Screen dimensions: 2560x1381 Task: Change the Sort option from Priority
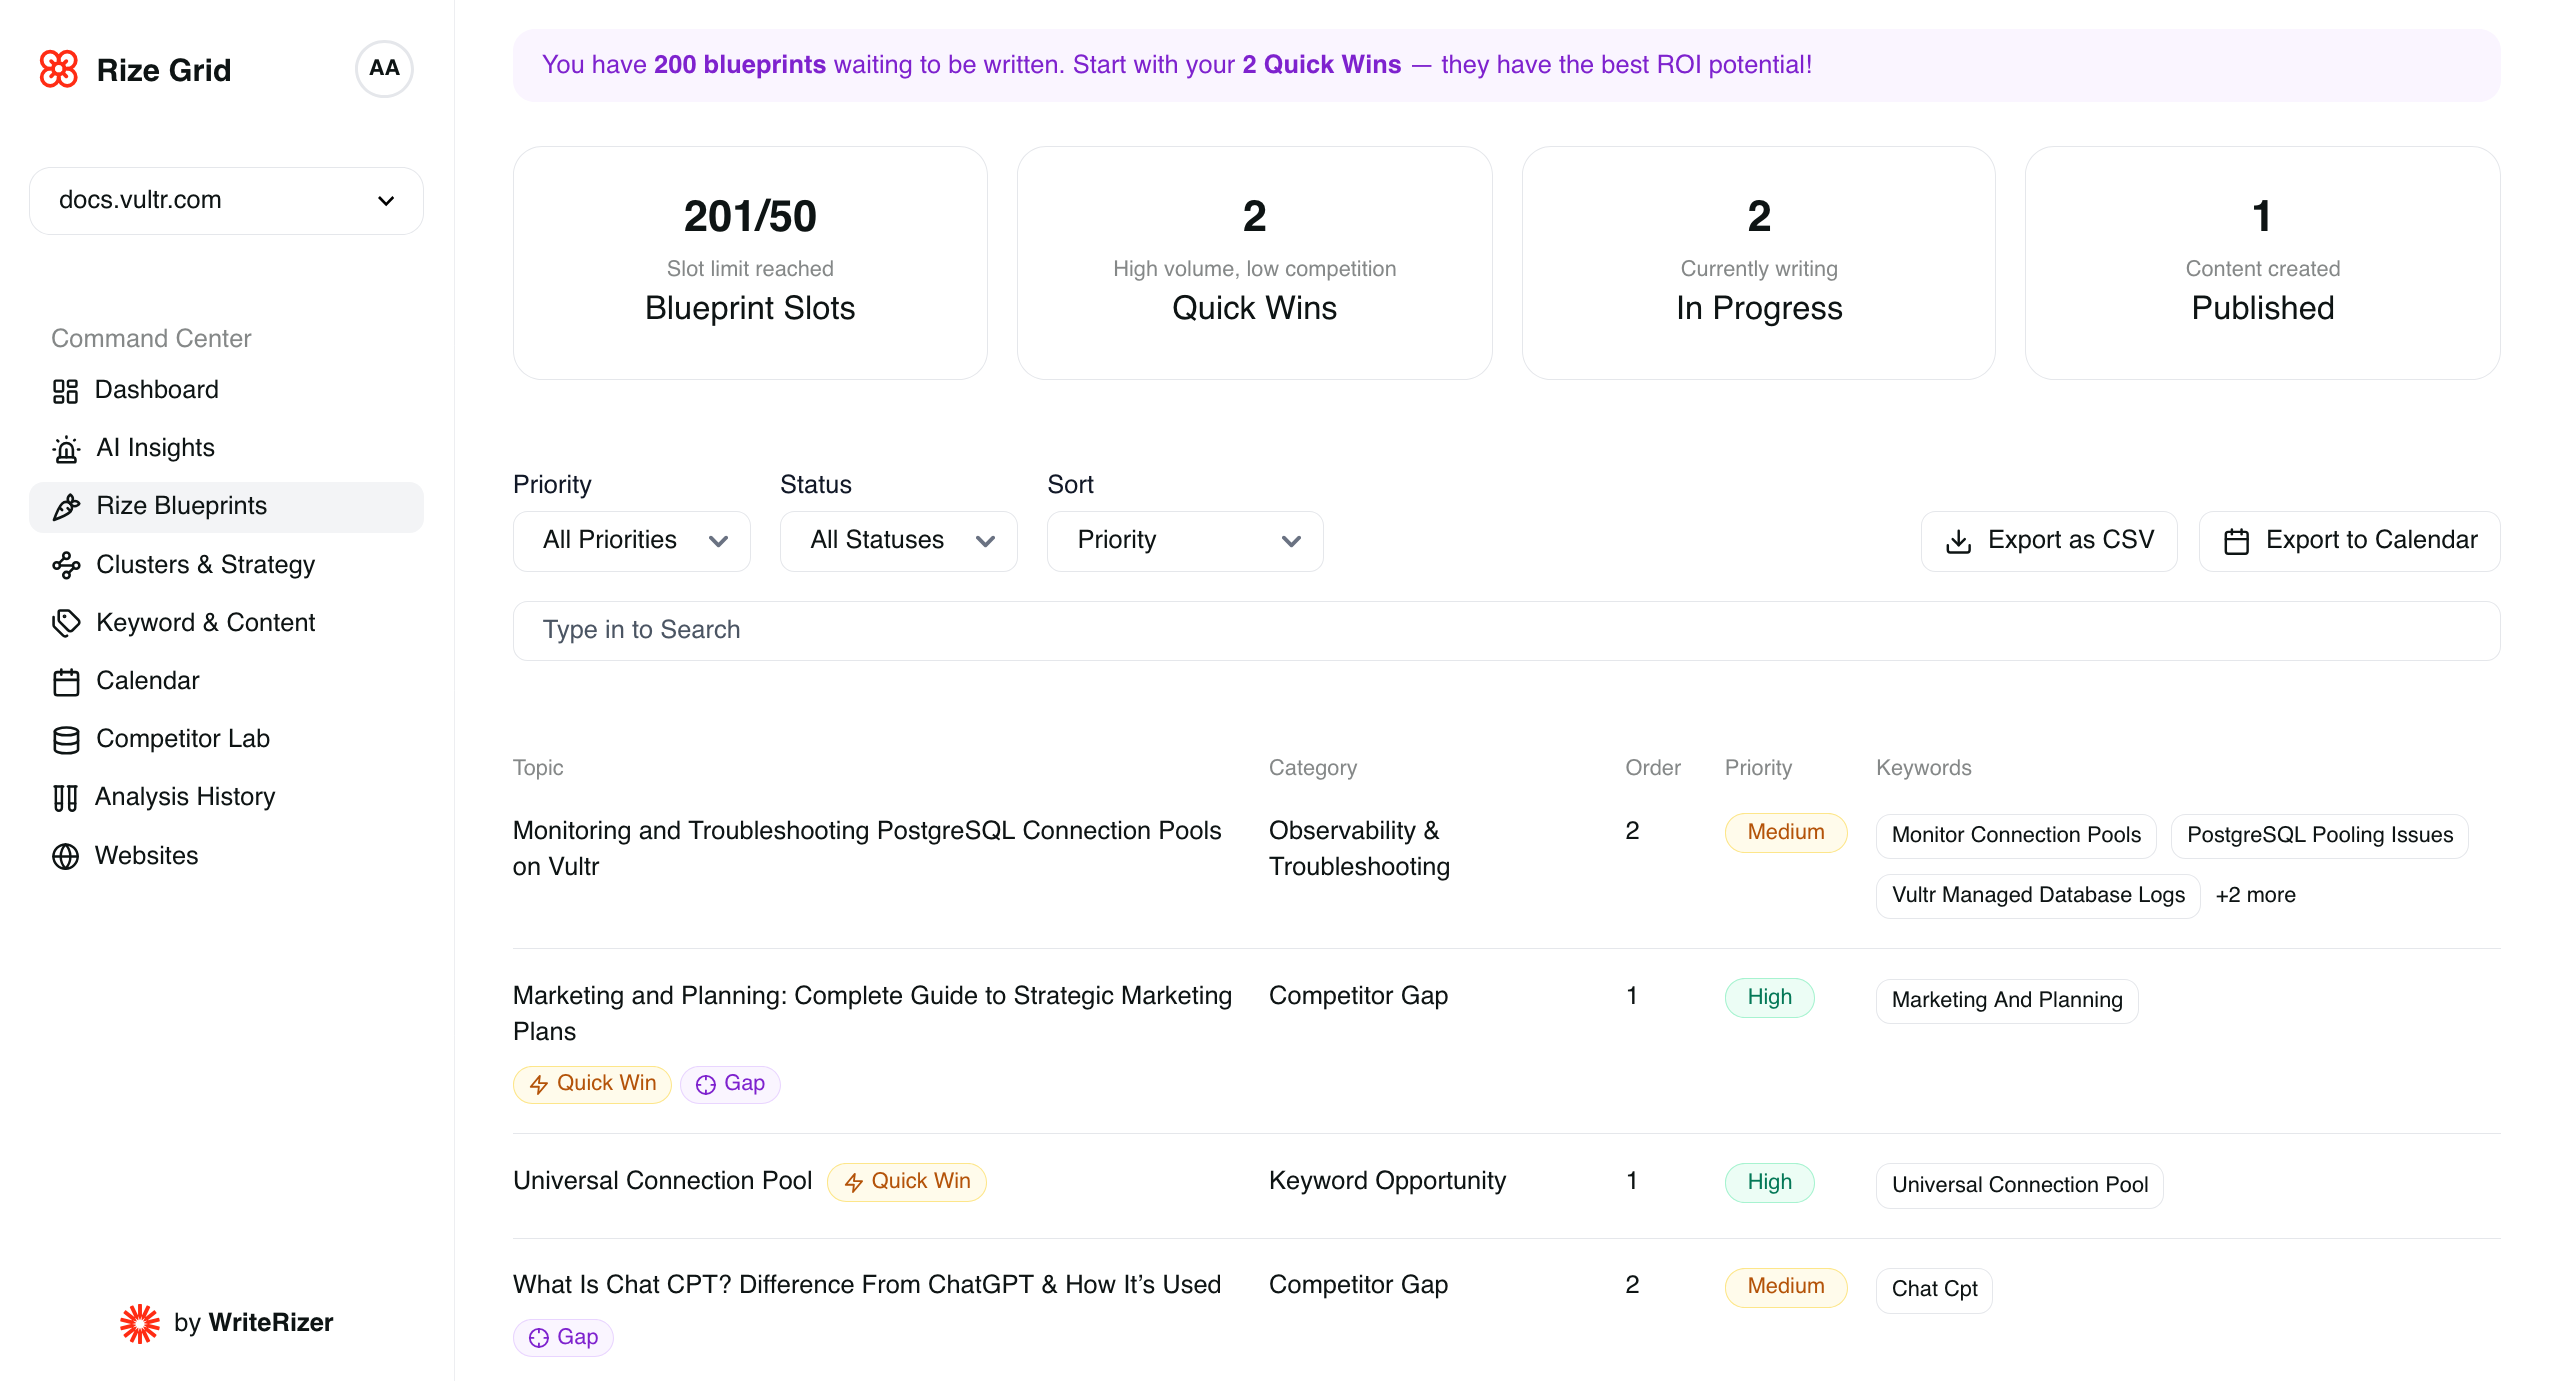(x=1185, y=540)
